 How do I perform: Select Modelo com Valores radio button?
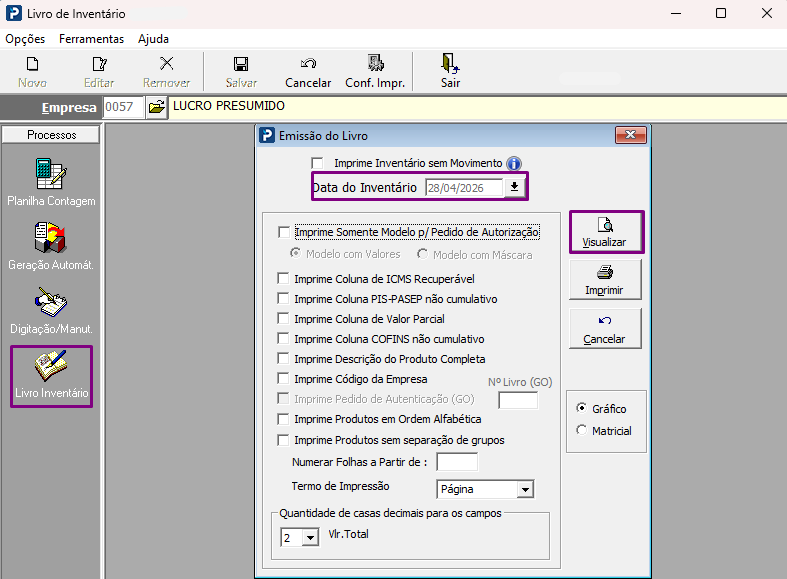coord(296,253)
